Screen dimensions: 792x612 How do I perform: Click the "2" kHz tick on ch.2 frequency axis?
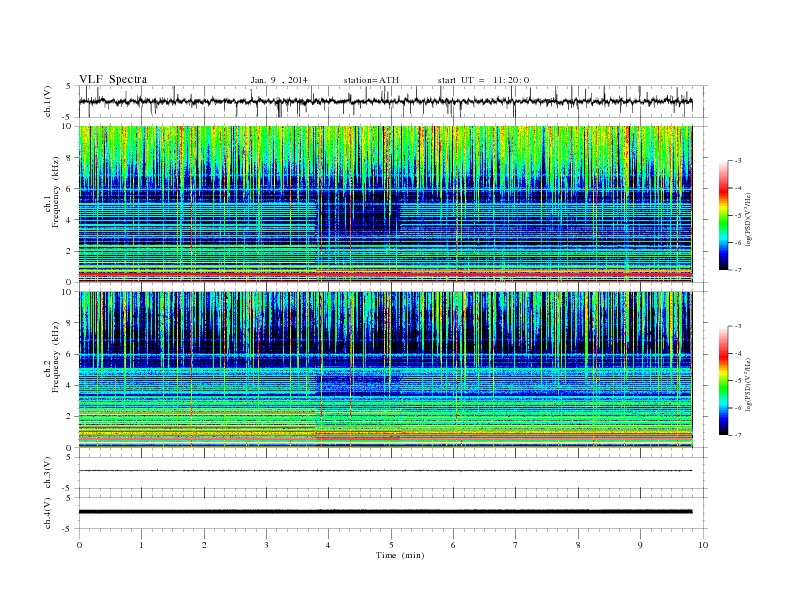click(x=69, y=416)
